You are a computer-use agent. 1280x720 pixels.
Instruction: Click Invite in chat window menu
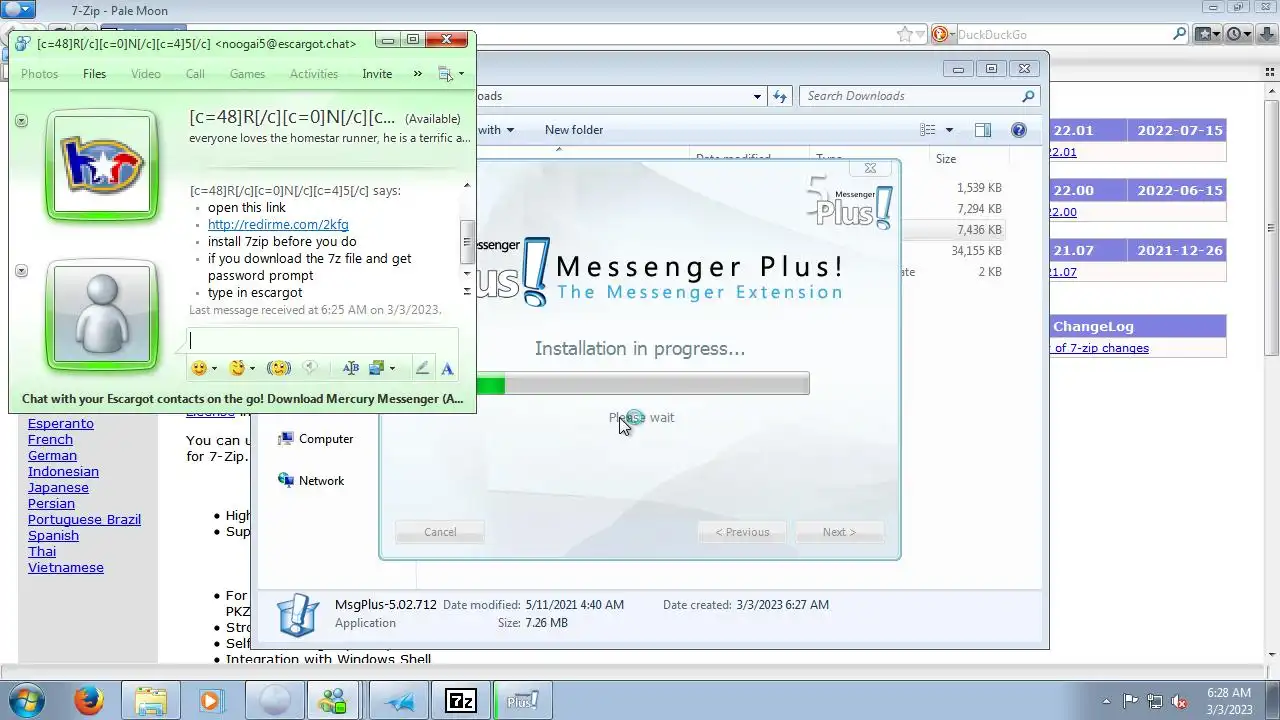(377, 74)
